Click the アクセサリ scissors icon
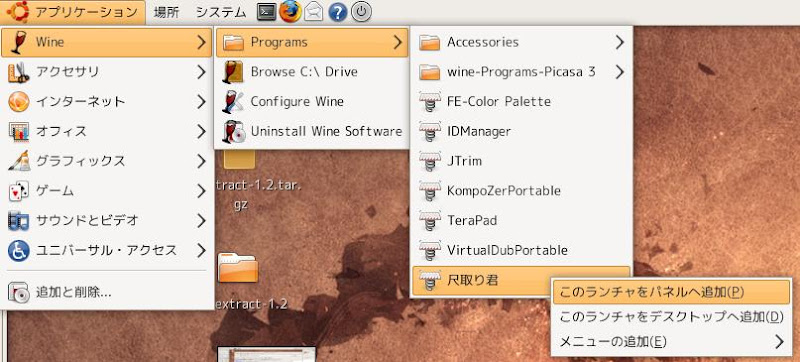The width and height of the screenshot is (800, 362). coord(18,72)
